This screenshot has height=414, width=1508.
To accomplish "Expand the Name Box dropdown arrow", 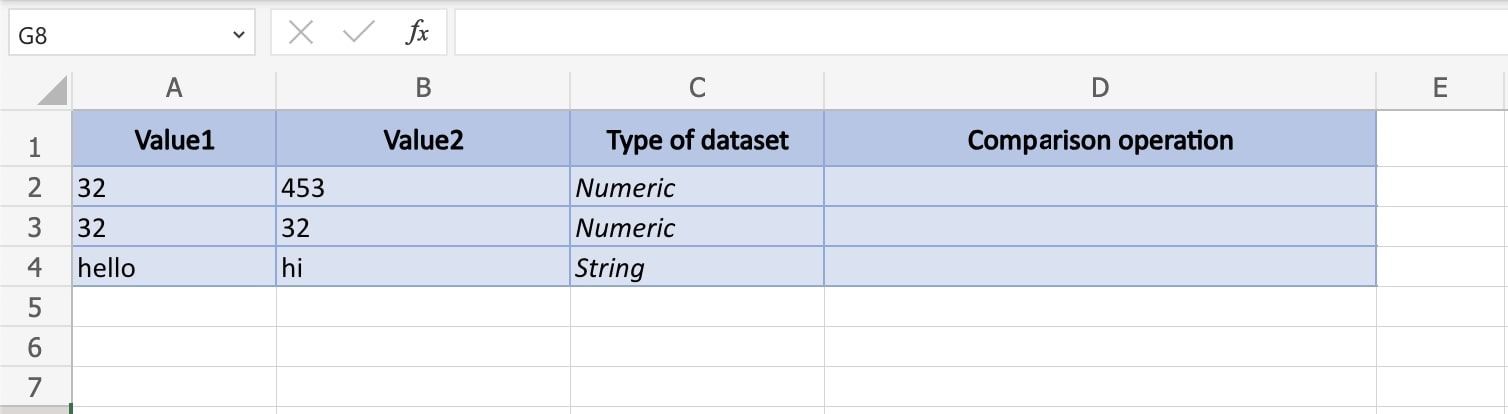I will point(238,36).
